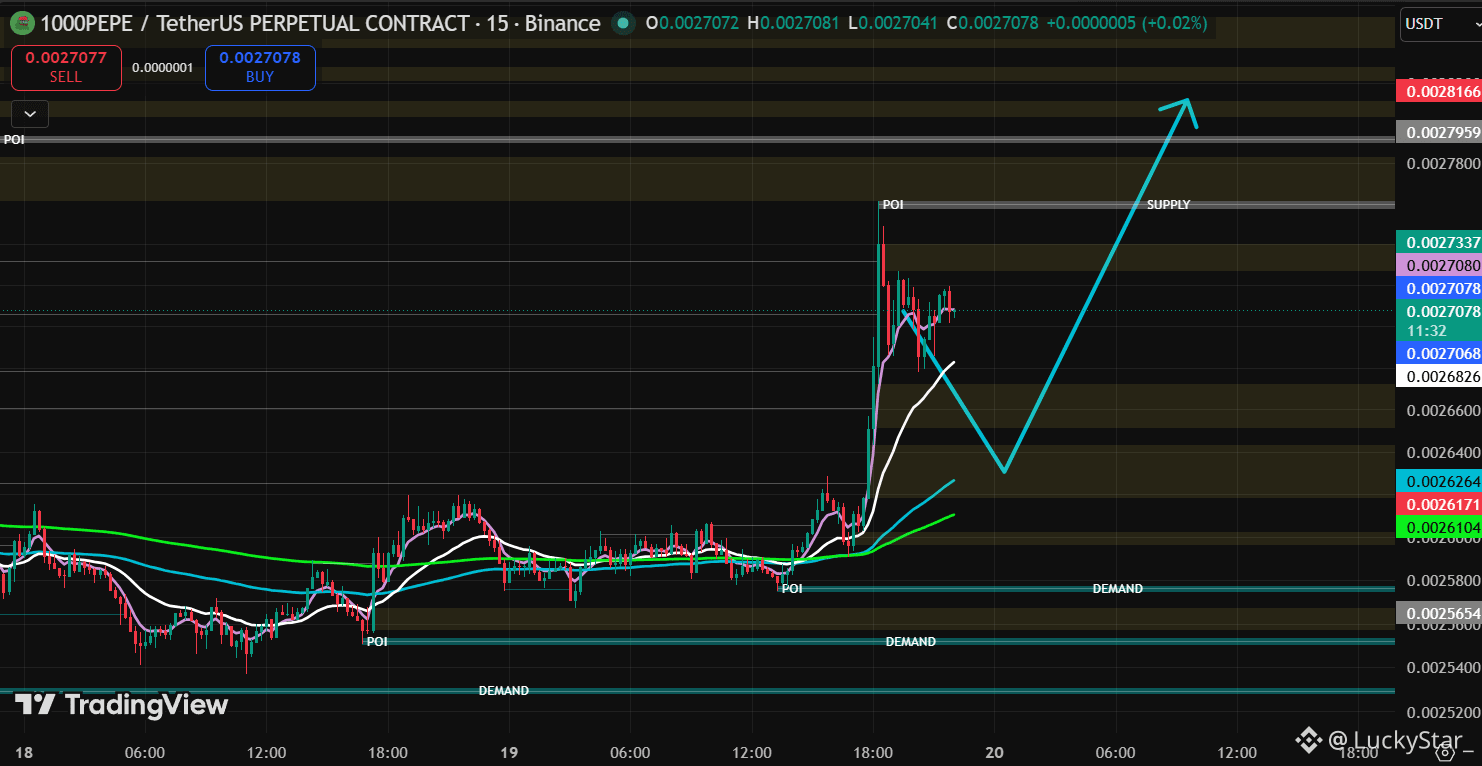1482x766 pixels.
Task: Click the 0.0025400 price axis tick
Action: tap(1442, 667)
